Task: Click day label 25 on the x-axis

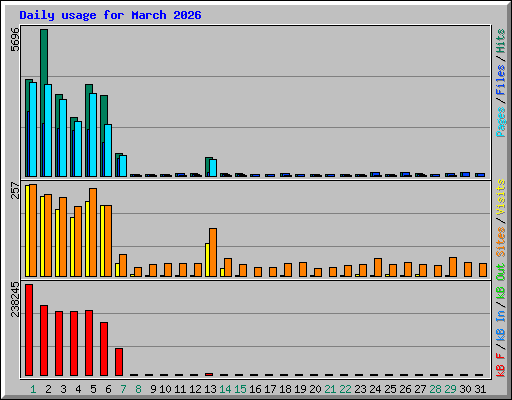Action: [x=390, y=389]
